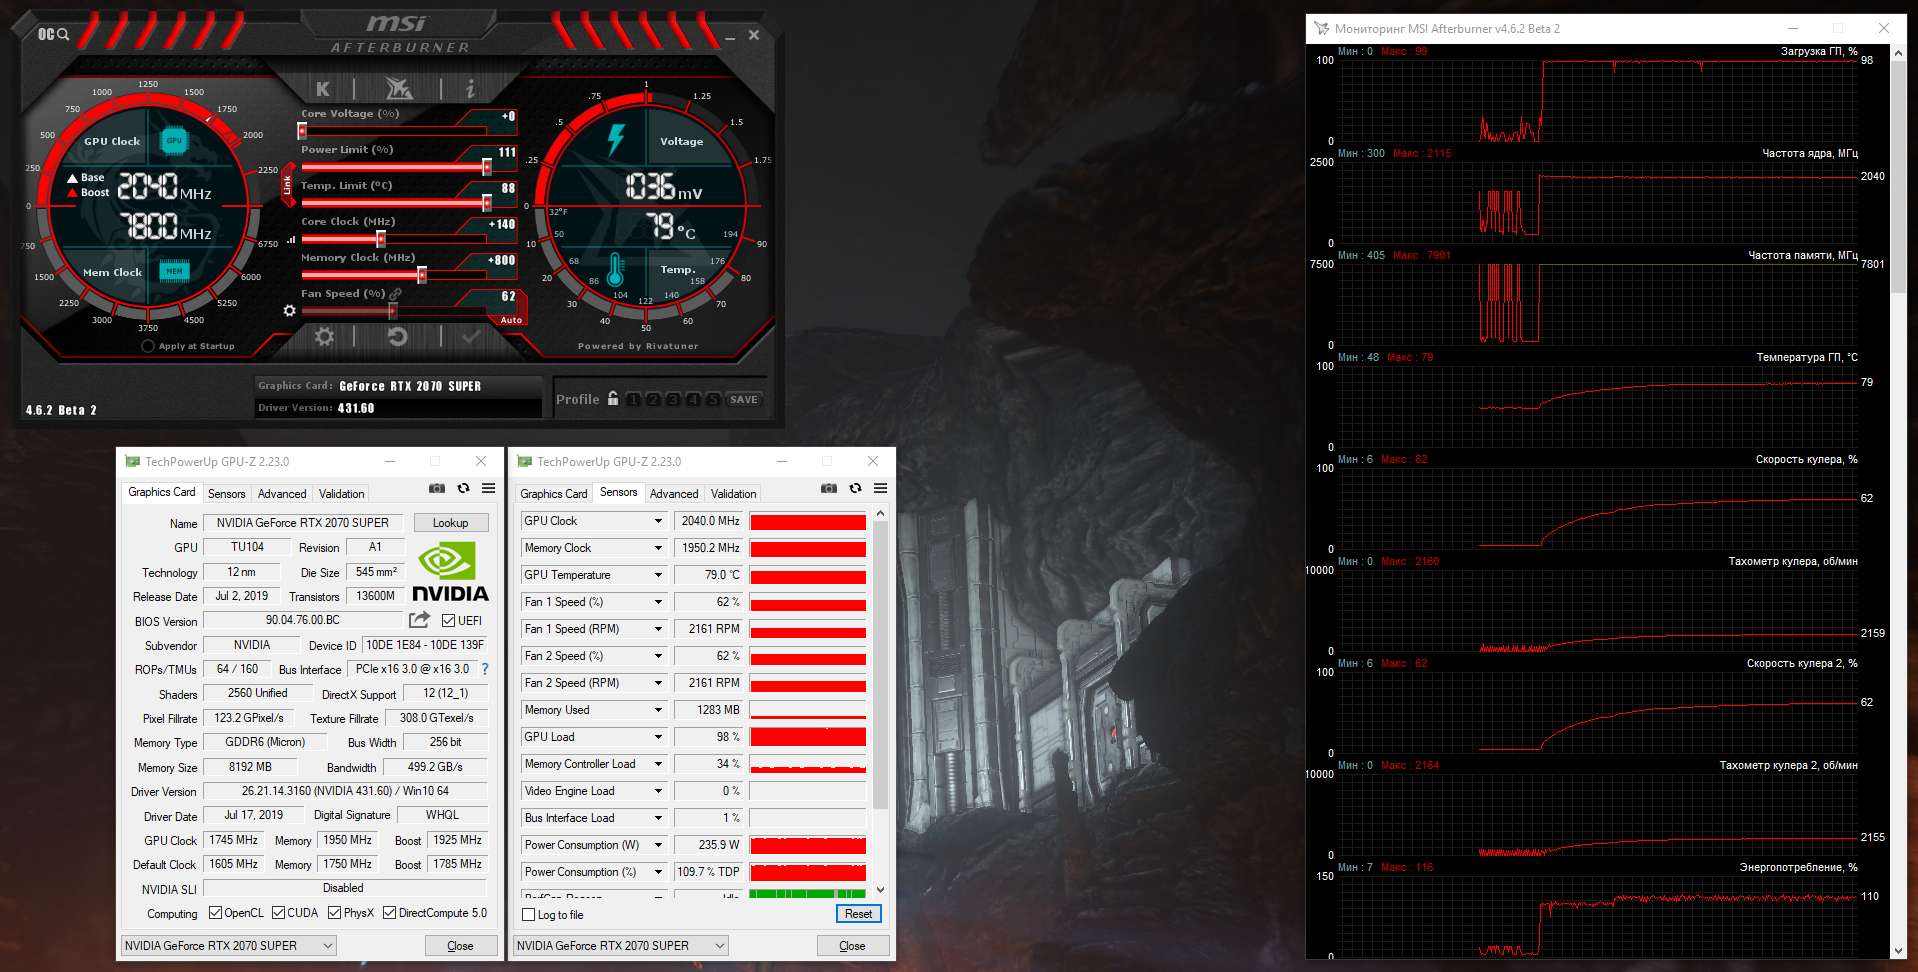Click the Reset button in the Sensors window
This screenshot has width=1918, height=972.
click(858, 914)
